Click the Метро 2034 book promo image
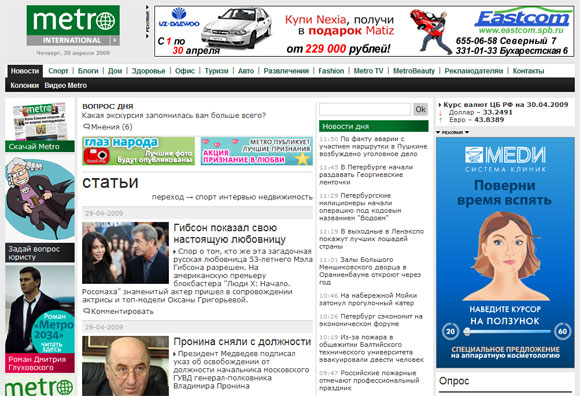 [x=40, y=309]
